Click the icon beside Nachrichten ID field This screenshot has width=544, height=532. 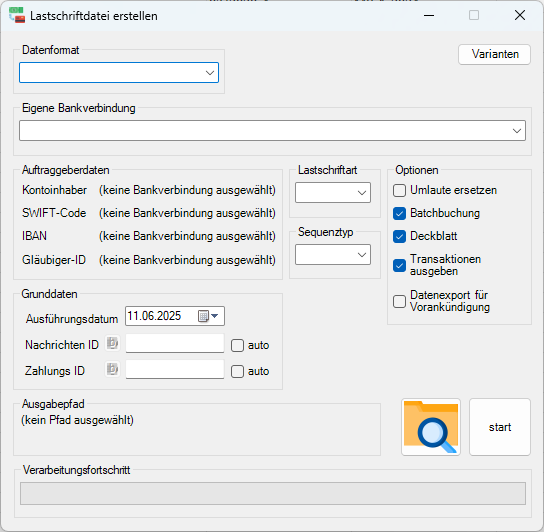point(112,344)
